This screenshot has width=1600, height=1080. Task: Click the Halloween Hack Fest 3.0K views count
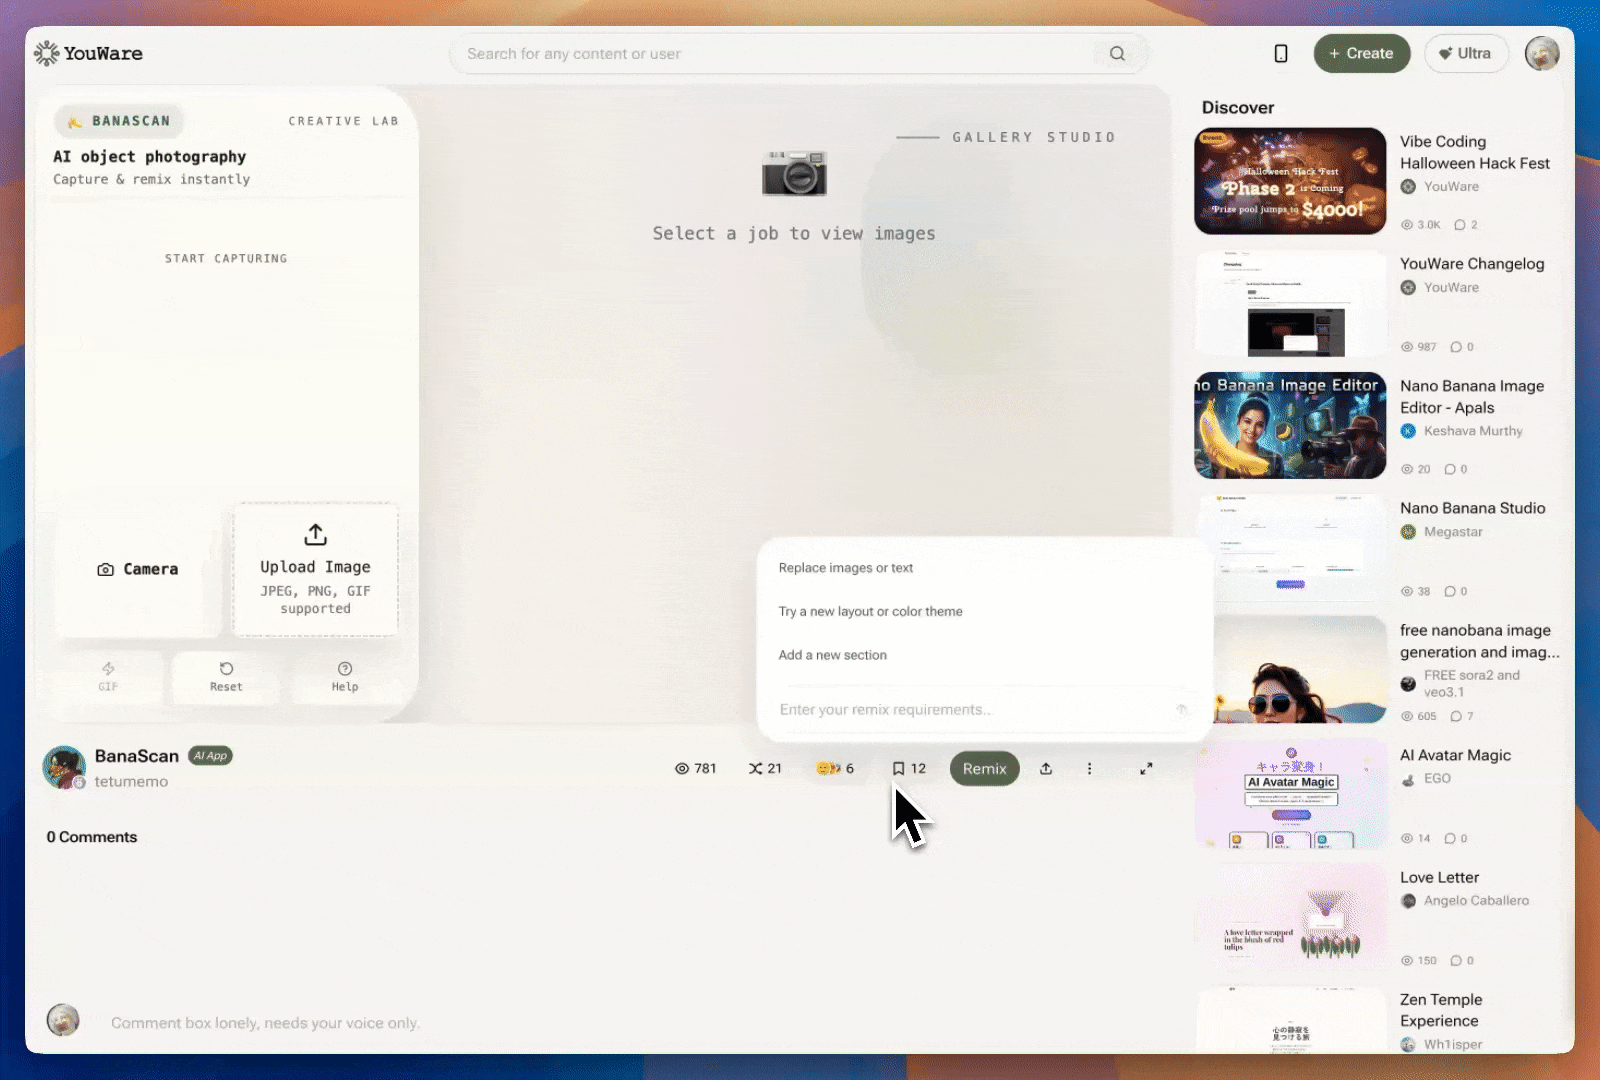(1421, 225)
